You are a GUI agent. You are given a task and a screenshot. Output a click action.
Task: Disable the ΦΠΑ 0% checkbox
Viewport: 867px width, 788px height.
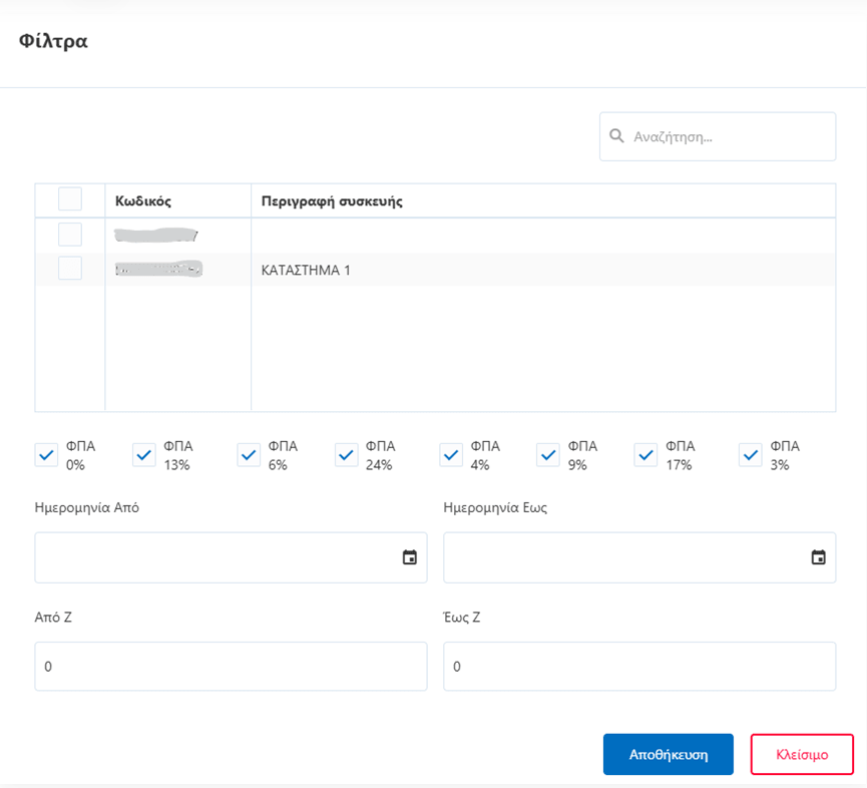click(46, 455)
